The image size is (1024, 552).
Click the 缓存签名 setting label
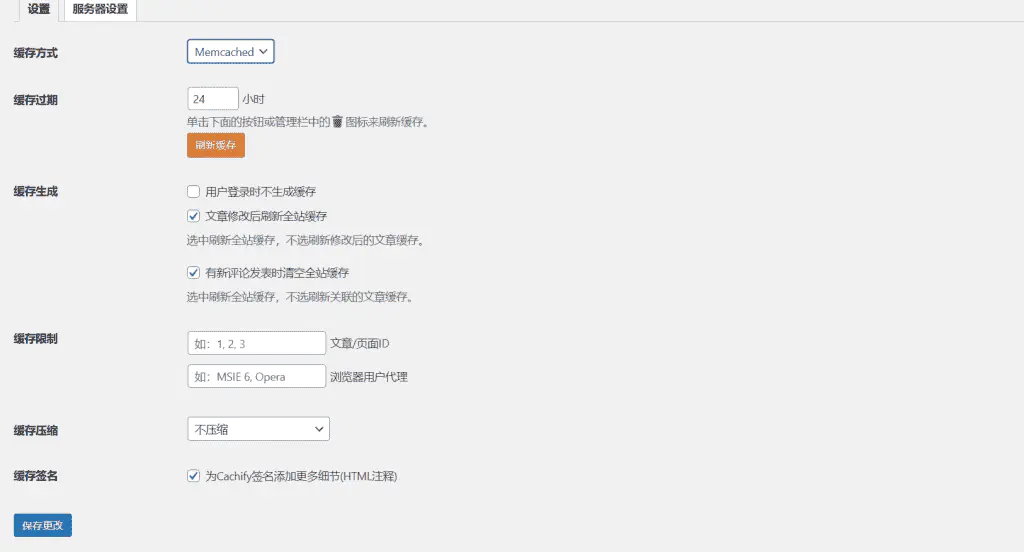(x=36, y=476)
